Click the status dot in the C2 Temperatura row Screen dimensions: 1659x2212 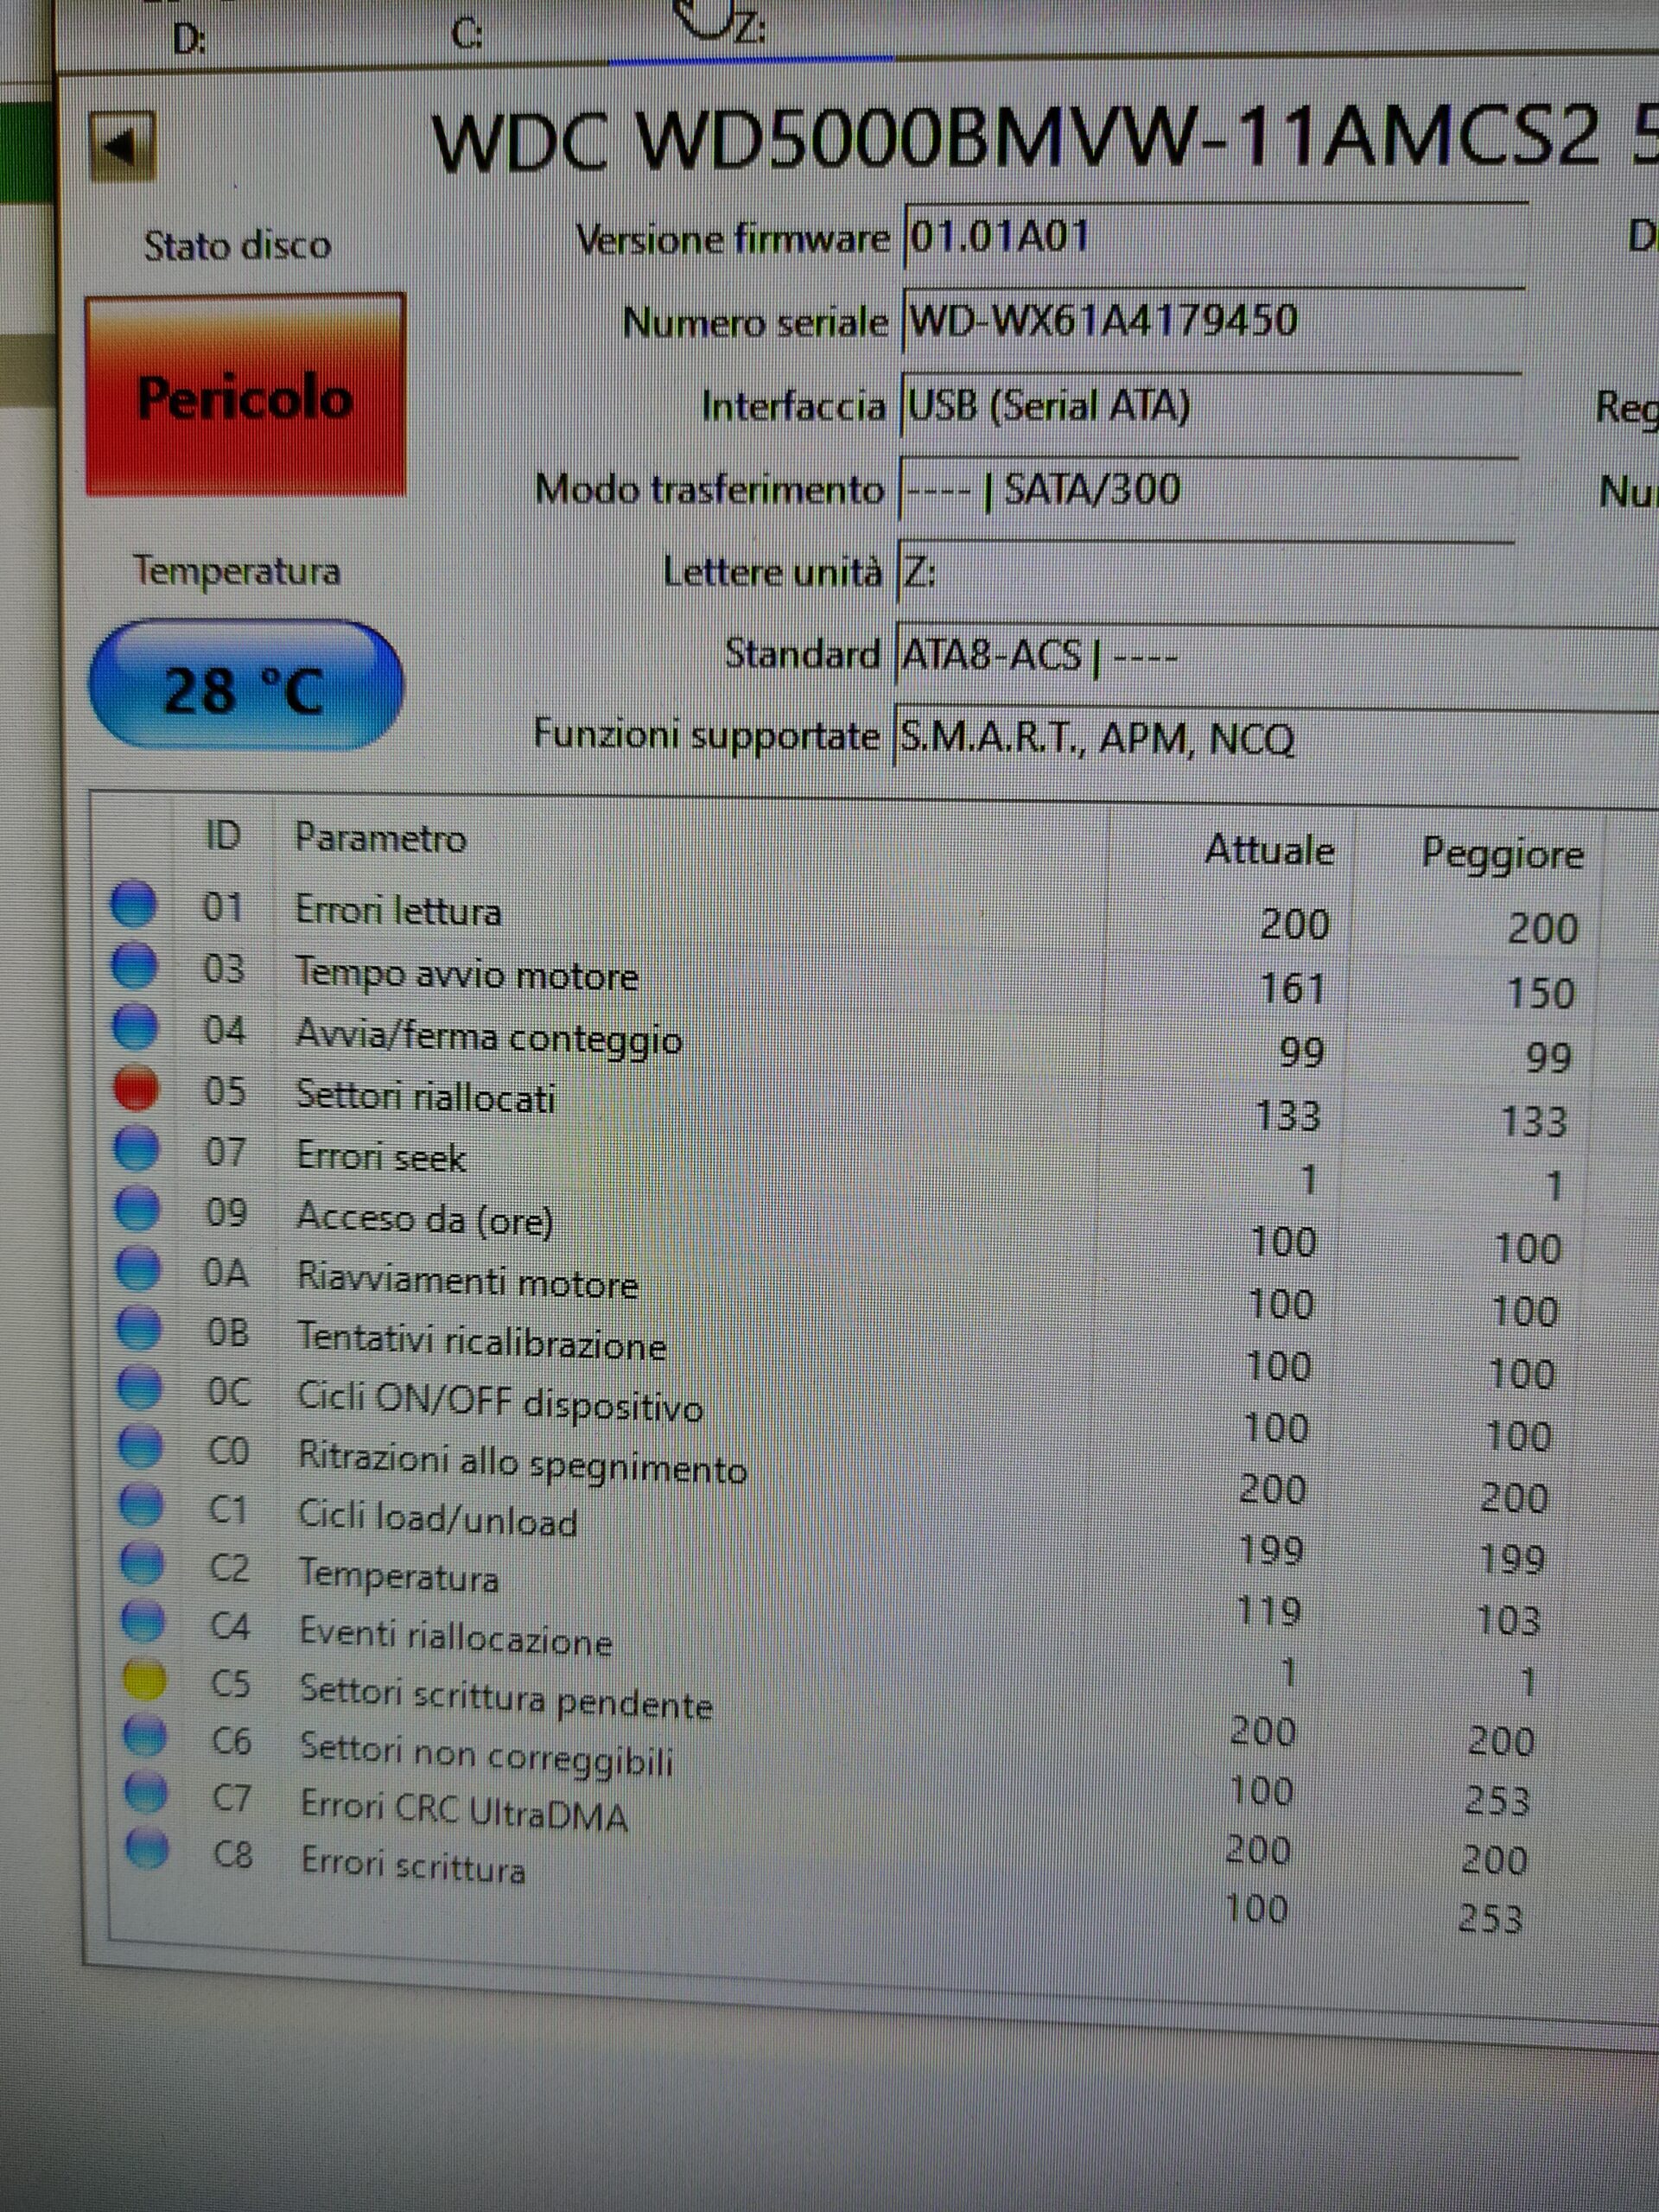click(x=142, y=1562)
